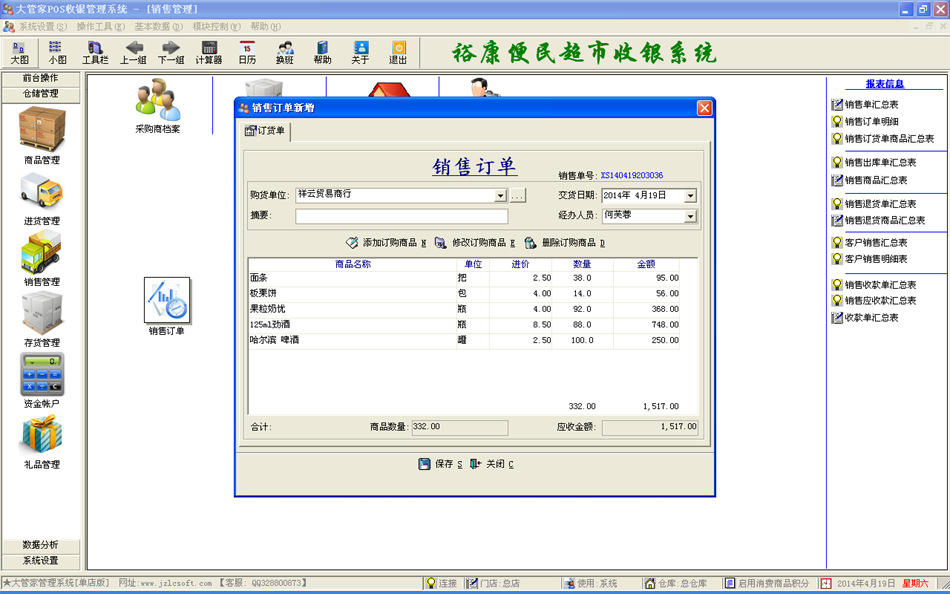The width and height of the screenshot is (950, 594).
Task: Click the 换班 shift change icon
Action: point(285,53)
